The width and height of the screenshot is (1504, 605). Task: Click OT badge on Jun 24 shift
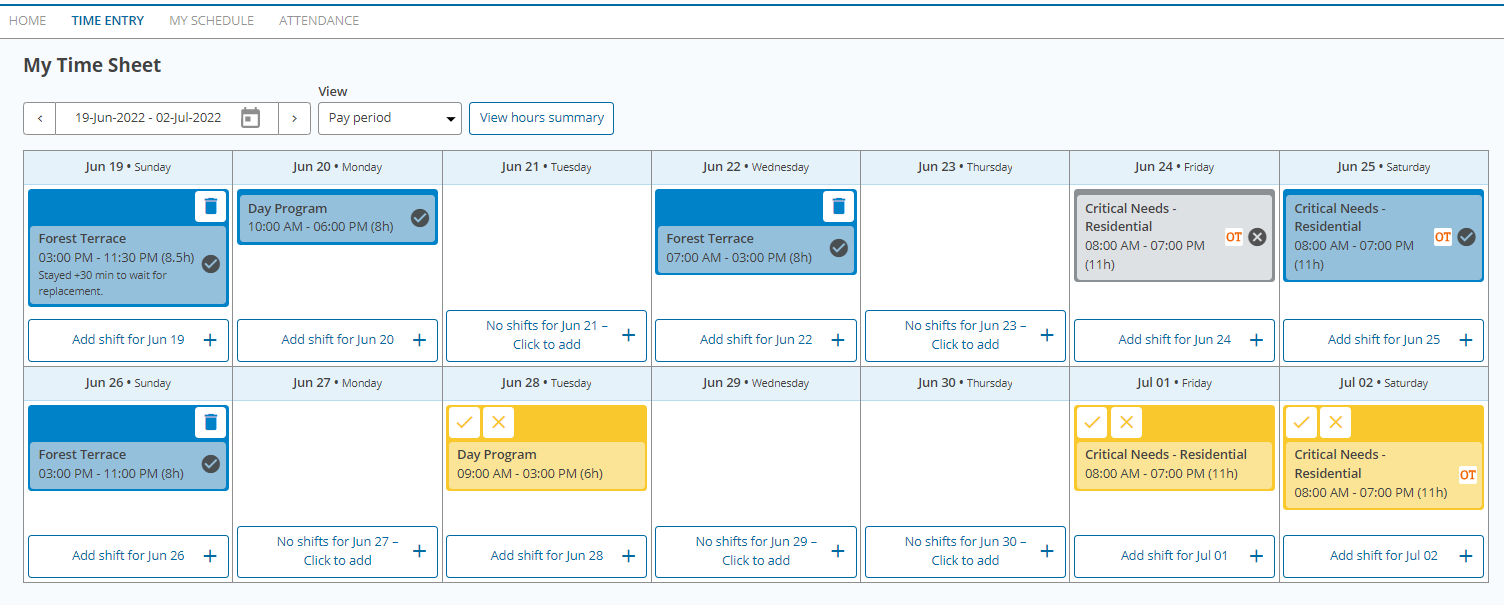(1234, 237)
